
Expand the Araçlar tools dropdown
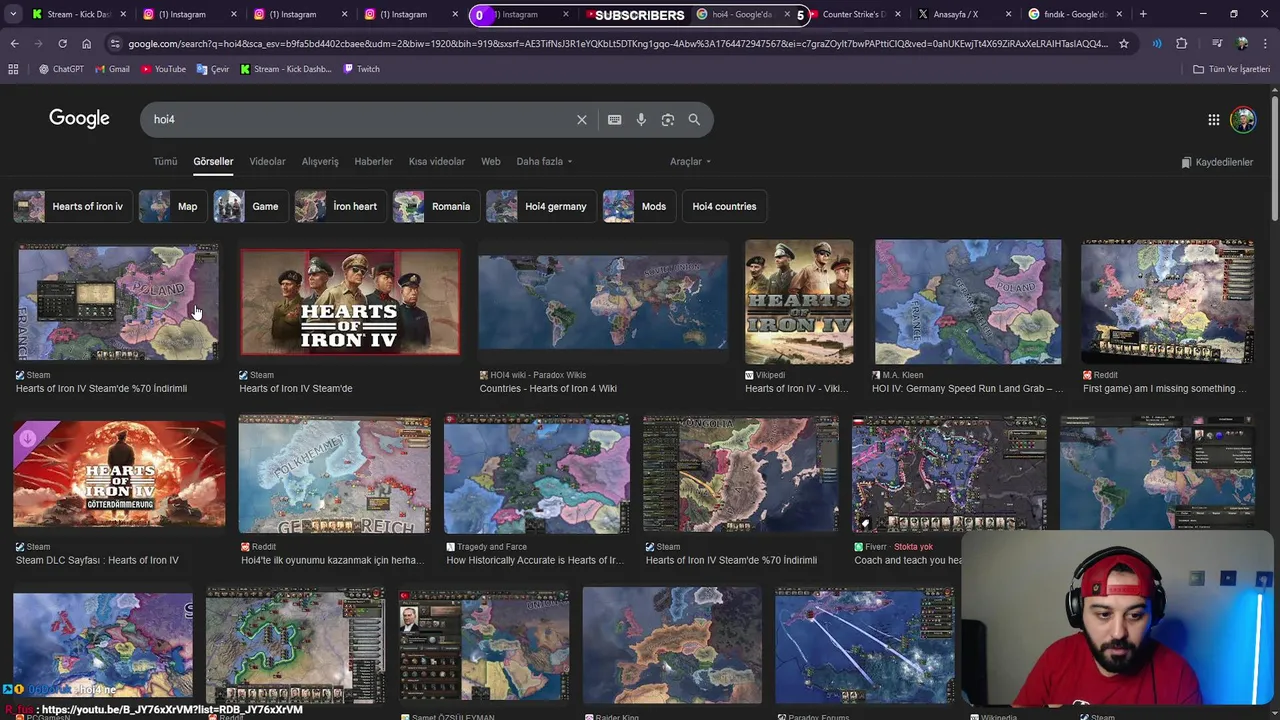pos(690,161)
